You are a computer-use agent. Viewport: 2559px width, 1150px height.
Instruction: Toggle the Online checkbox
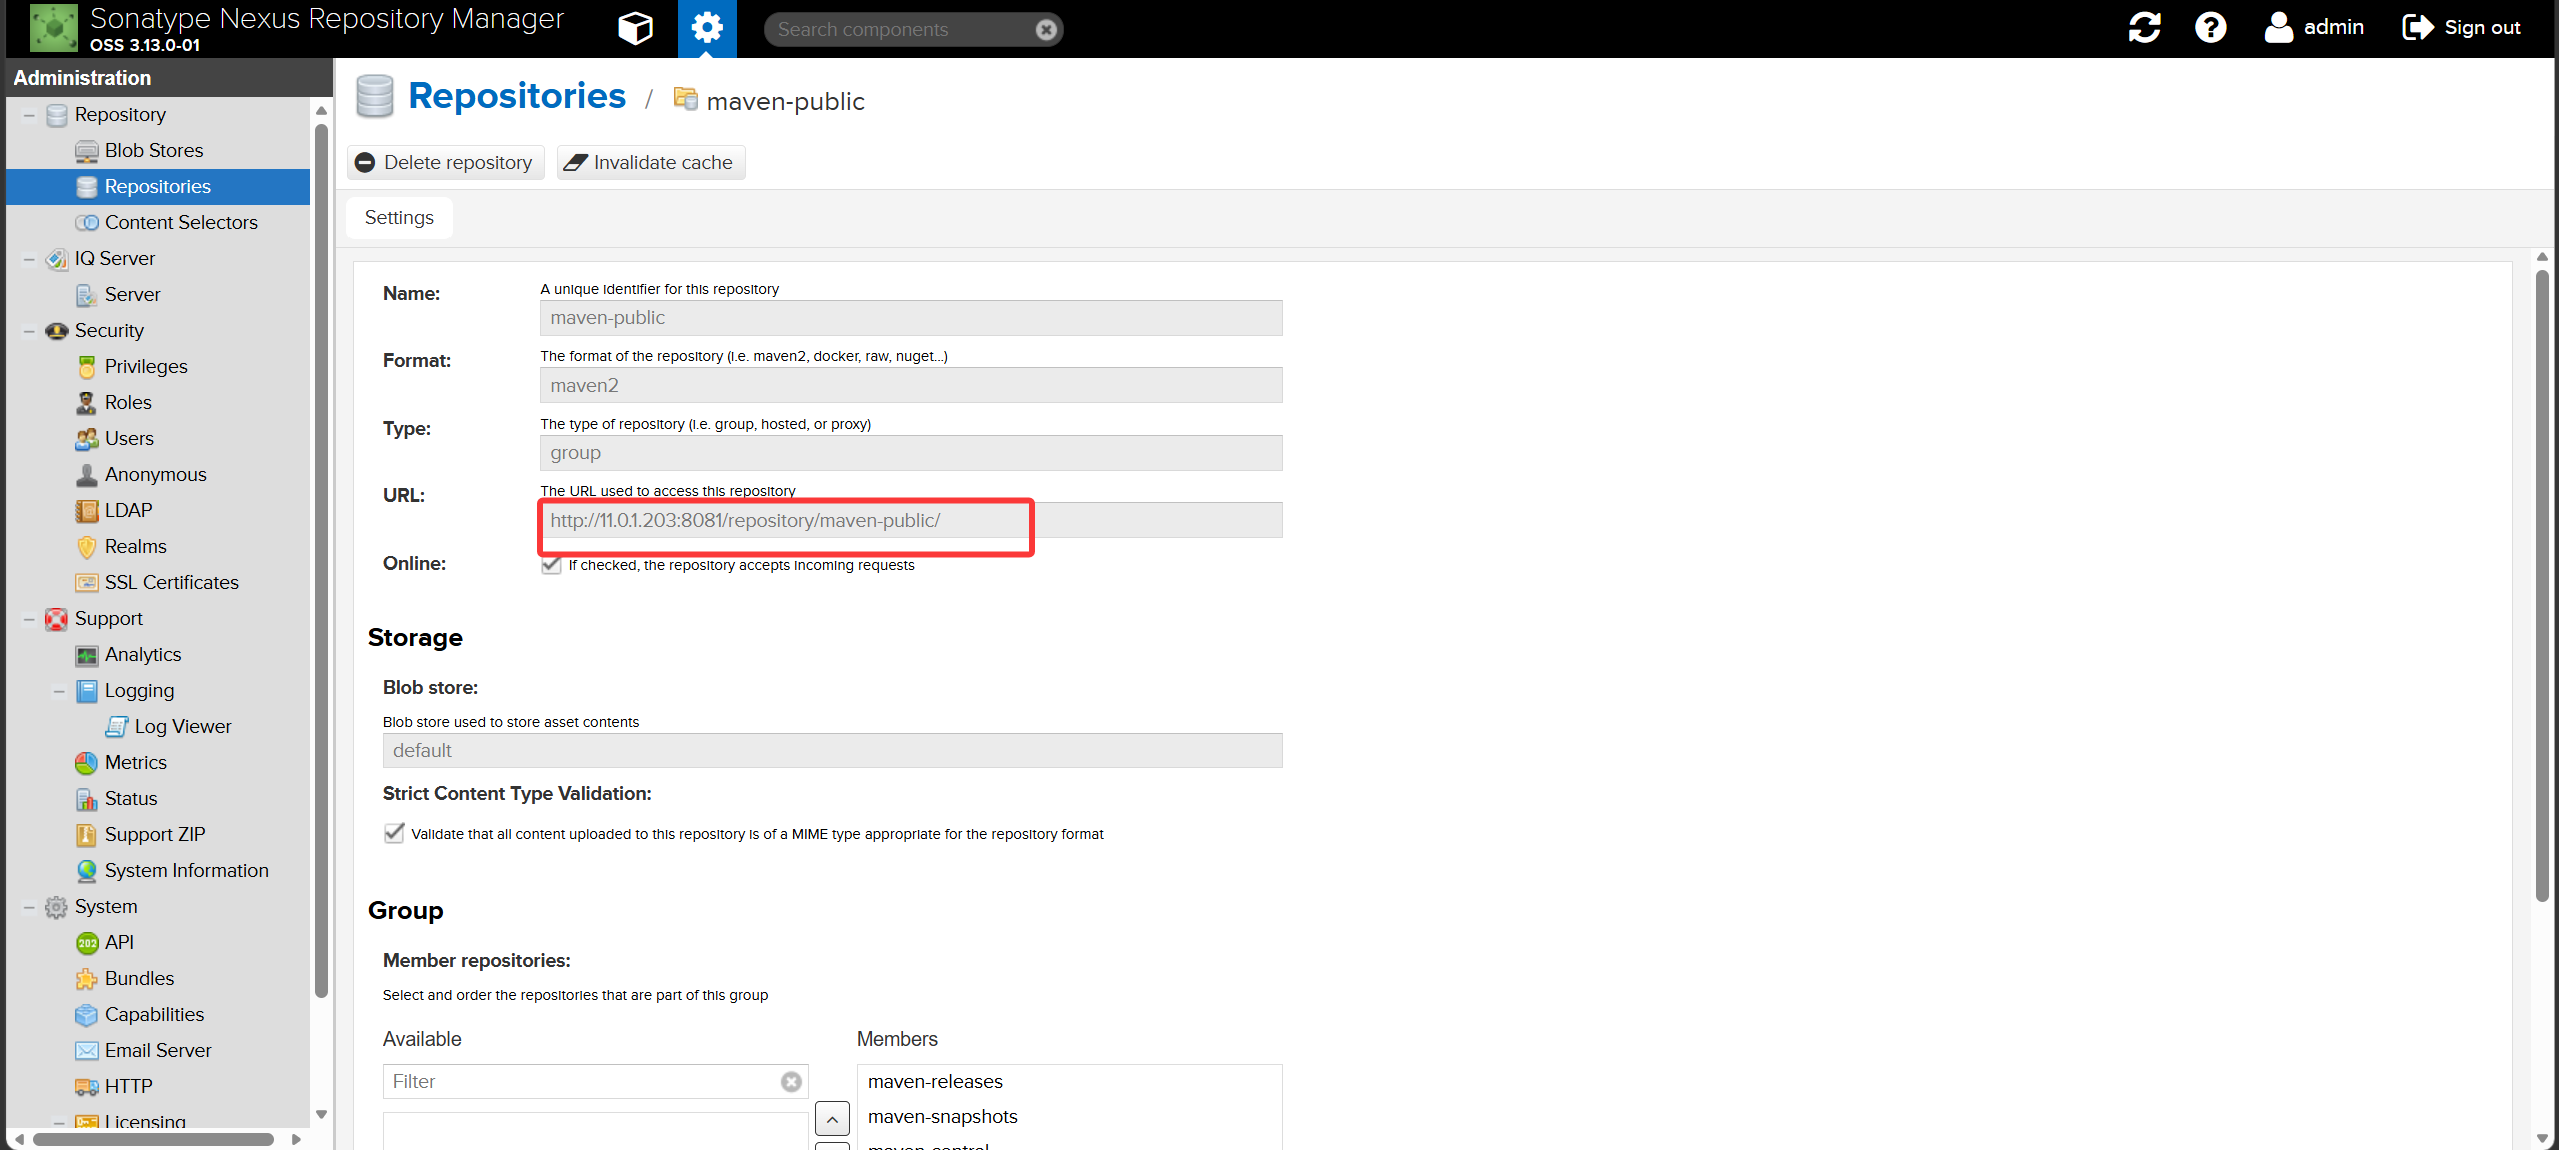click(x=551, y=564)
